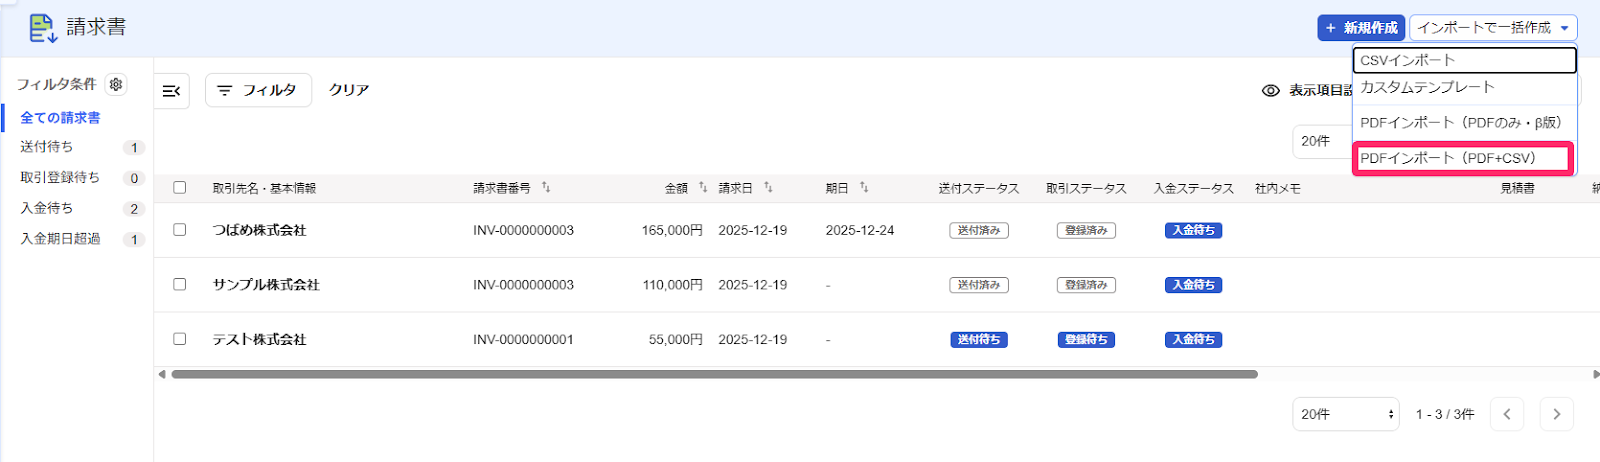The width and height of the screenshot is (1600, 462).
Task: Click クリア to reset filters
Action: (x=349, y=90)
